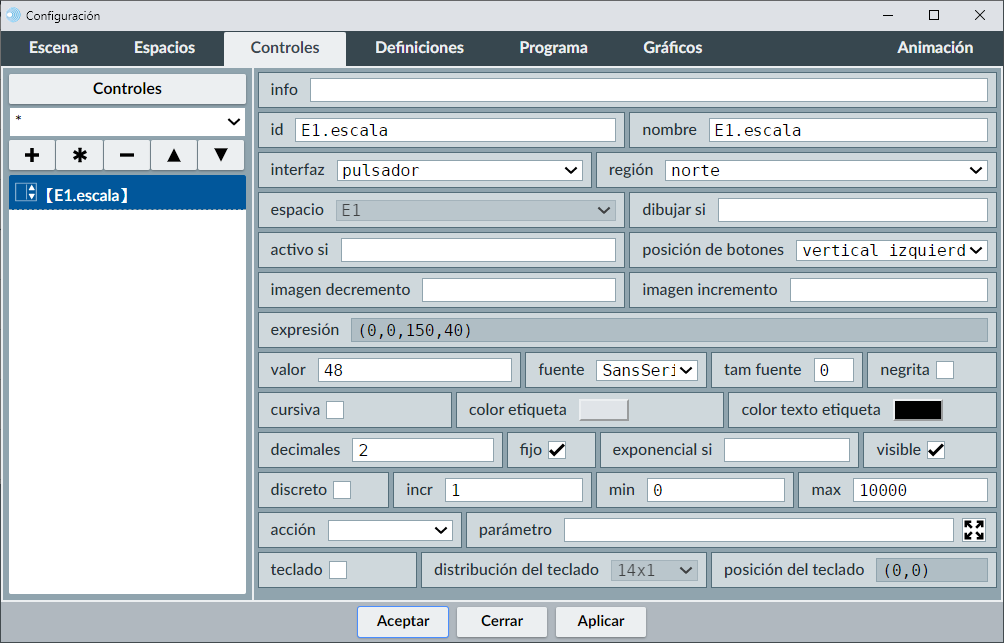Open the acción dropdown

point(390,530)
